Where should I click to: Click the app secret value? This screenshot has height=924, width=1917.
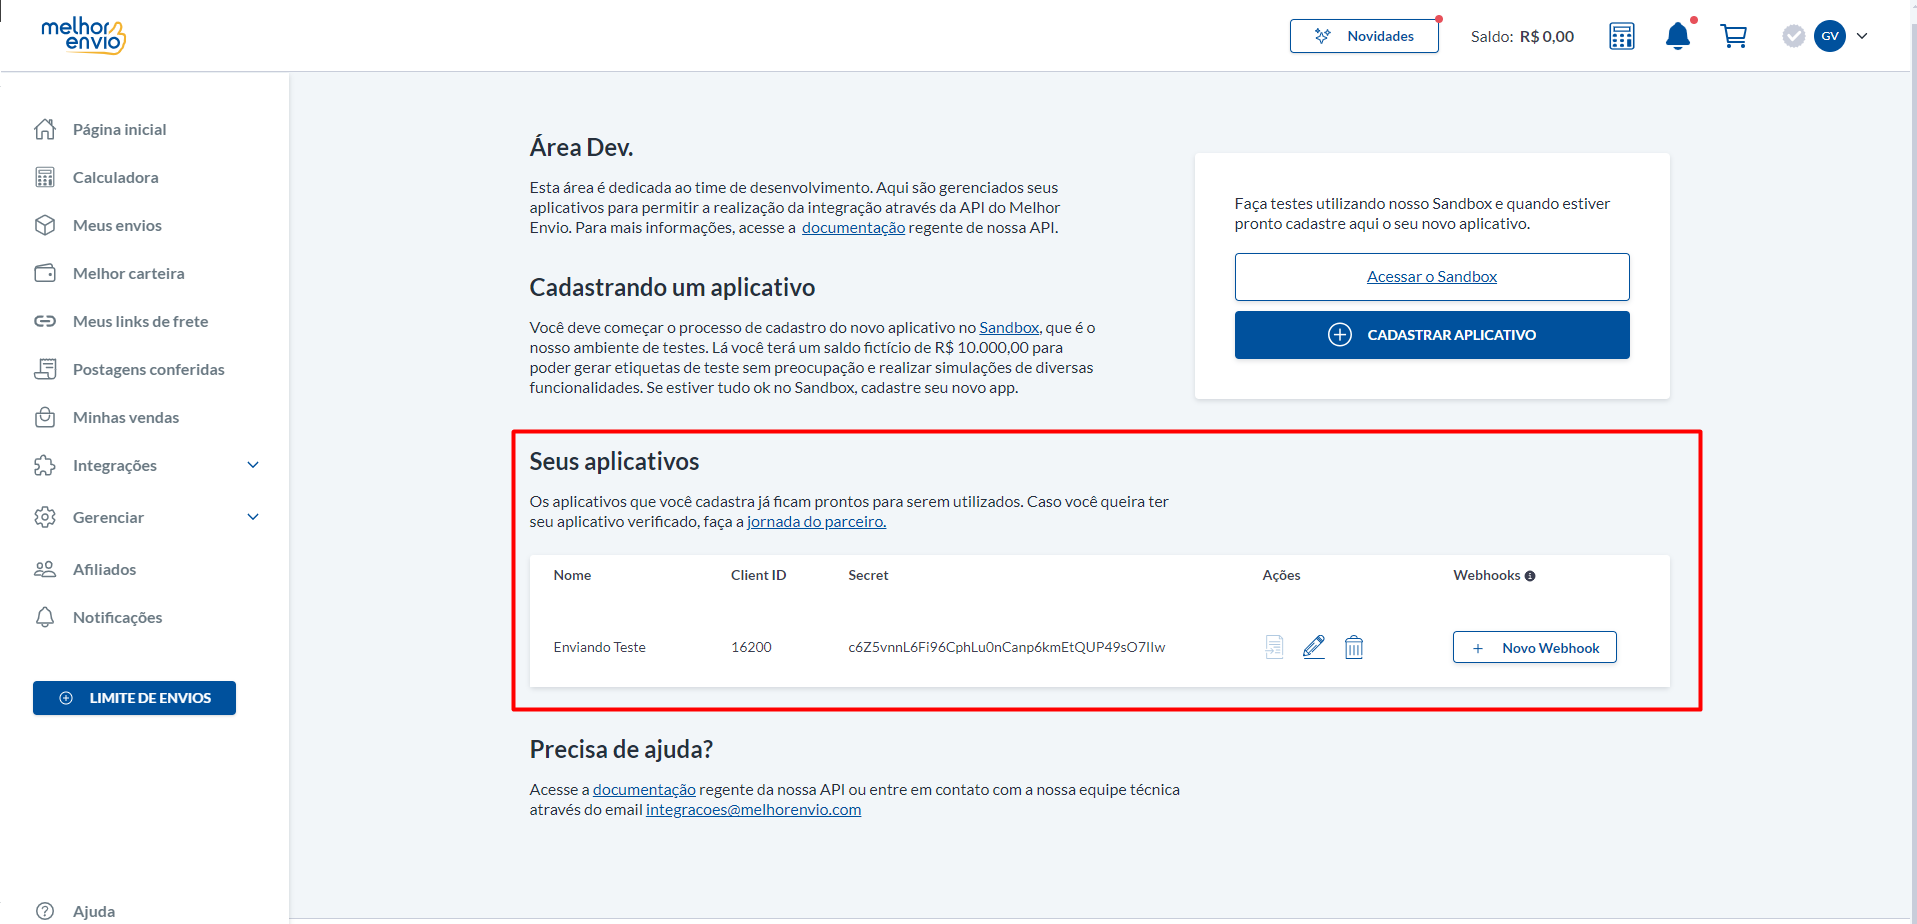pos(1006,647)
